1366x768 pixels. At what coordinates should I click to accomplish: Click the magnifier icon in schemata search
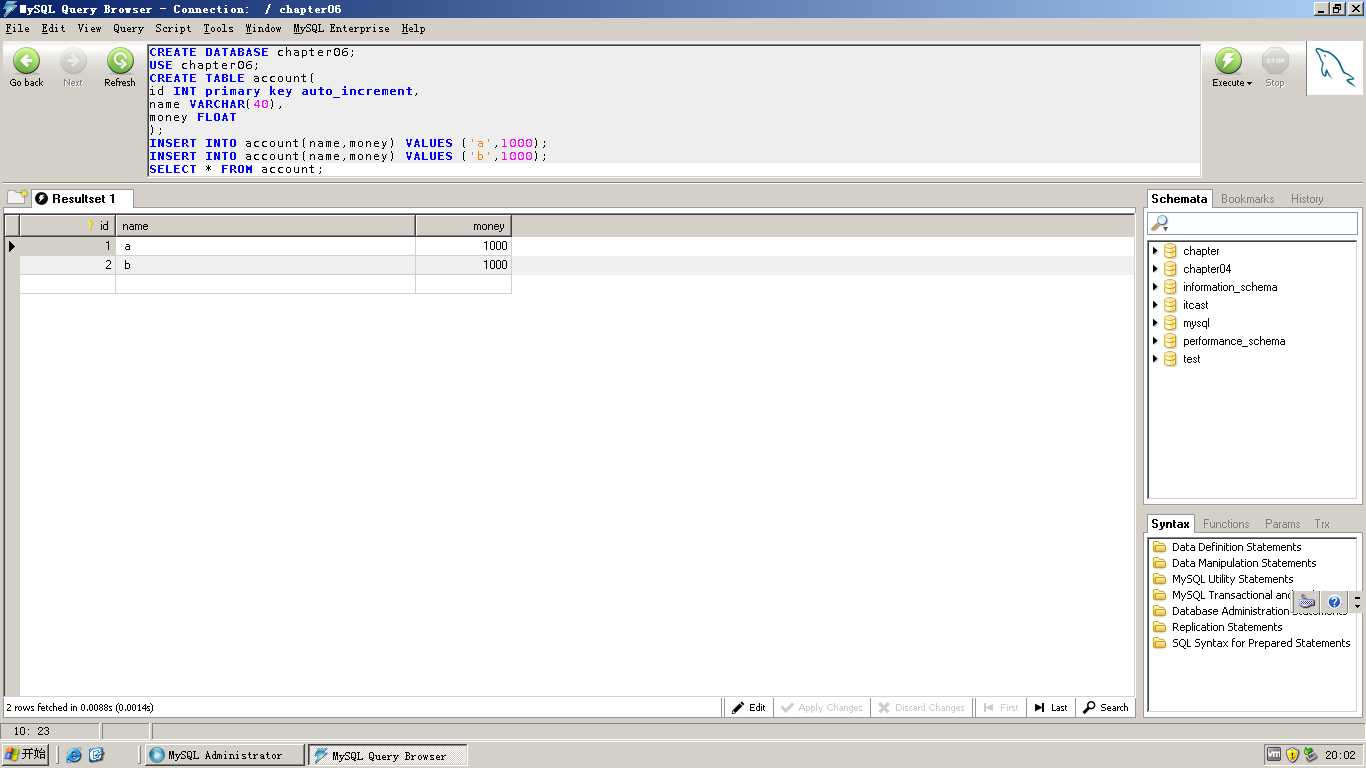pyautogui.click(x=1160, y=223)
